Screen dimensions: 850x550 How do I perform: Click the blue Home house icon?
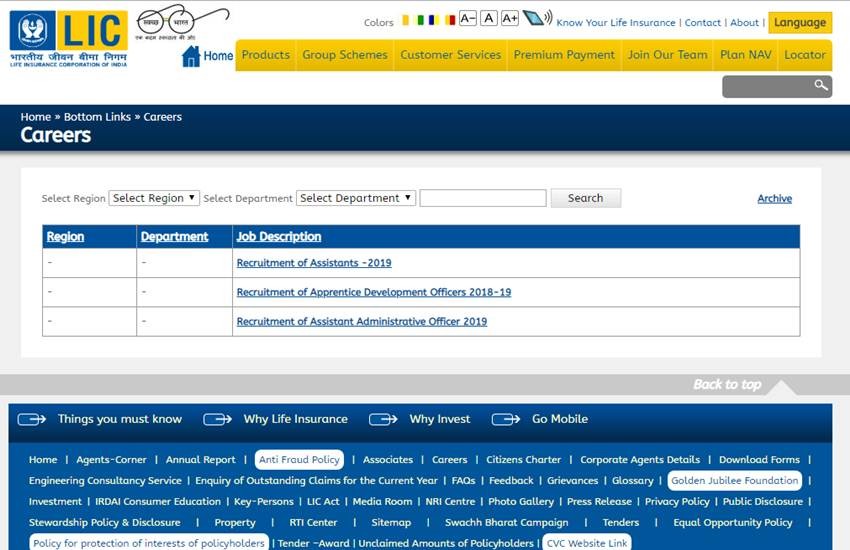[191, 56]
